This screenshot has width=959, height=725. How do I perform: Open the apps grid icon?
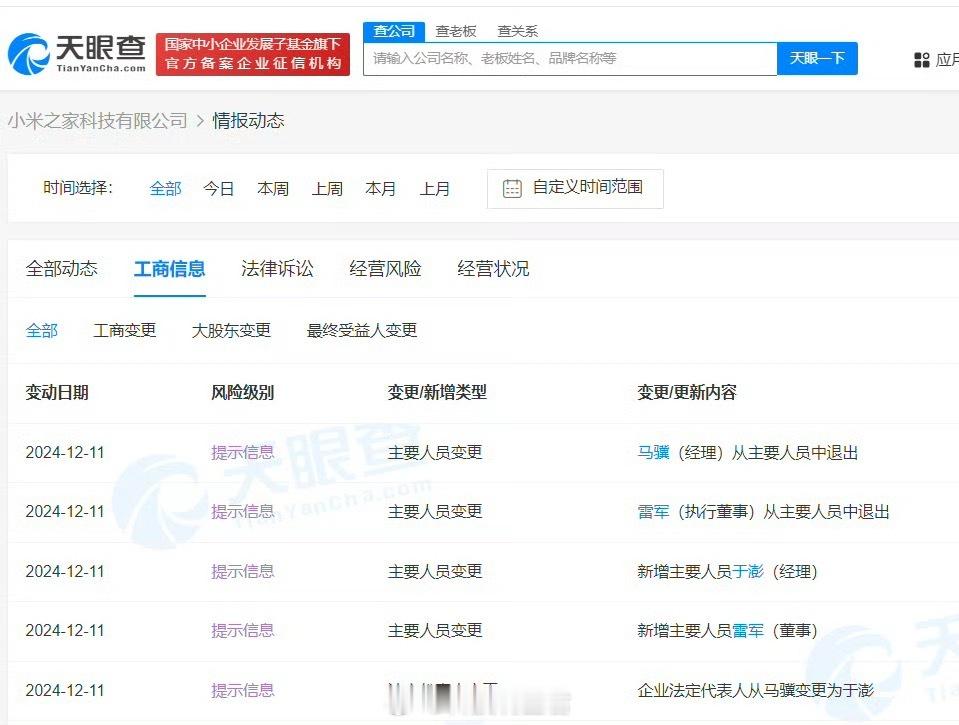coord(921,59)
